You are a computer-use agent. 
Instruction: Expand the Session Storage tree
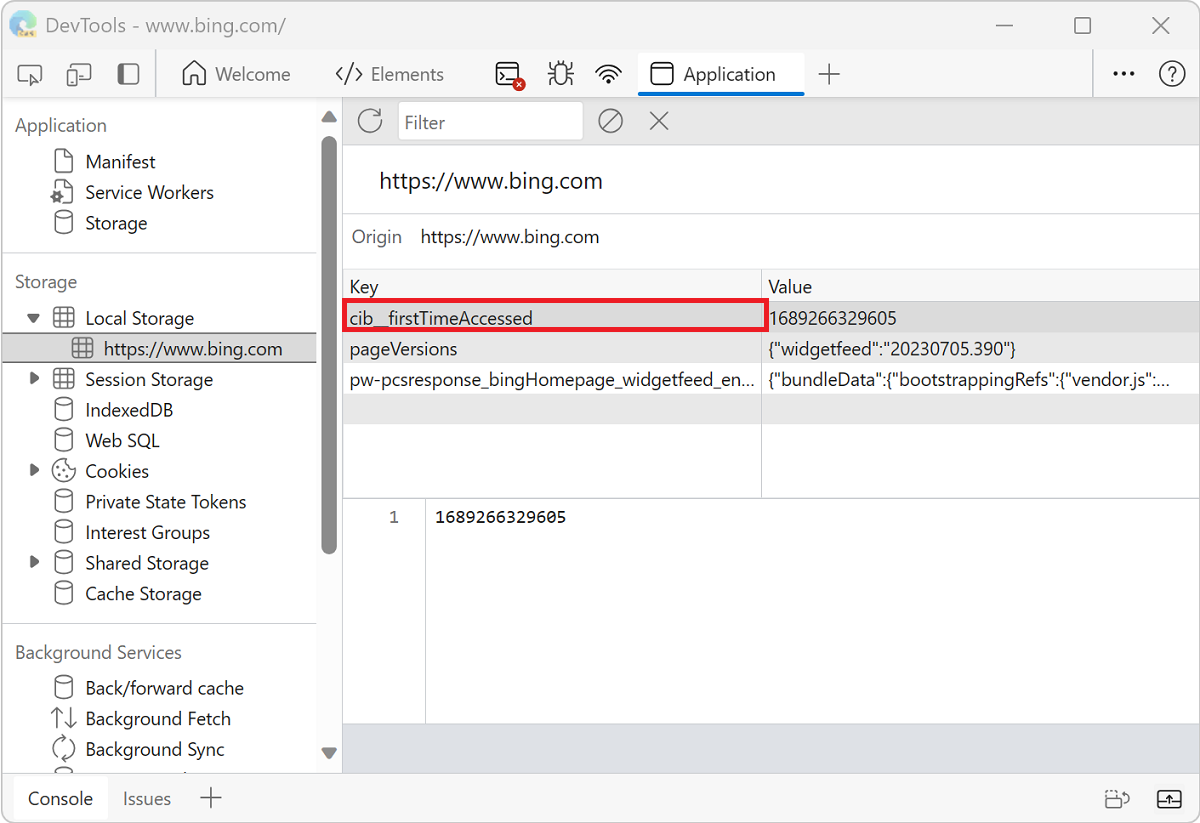(x=34, y=379)
